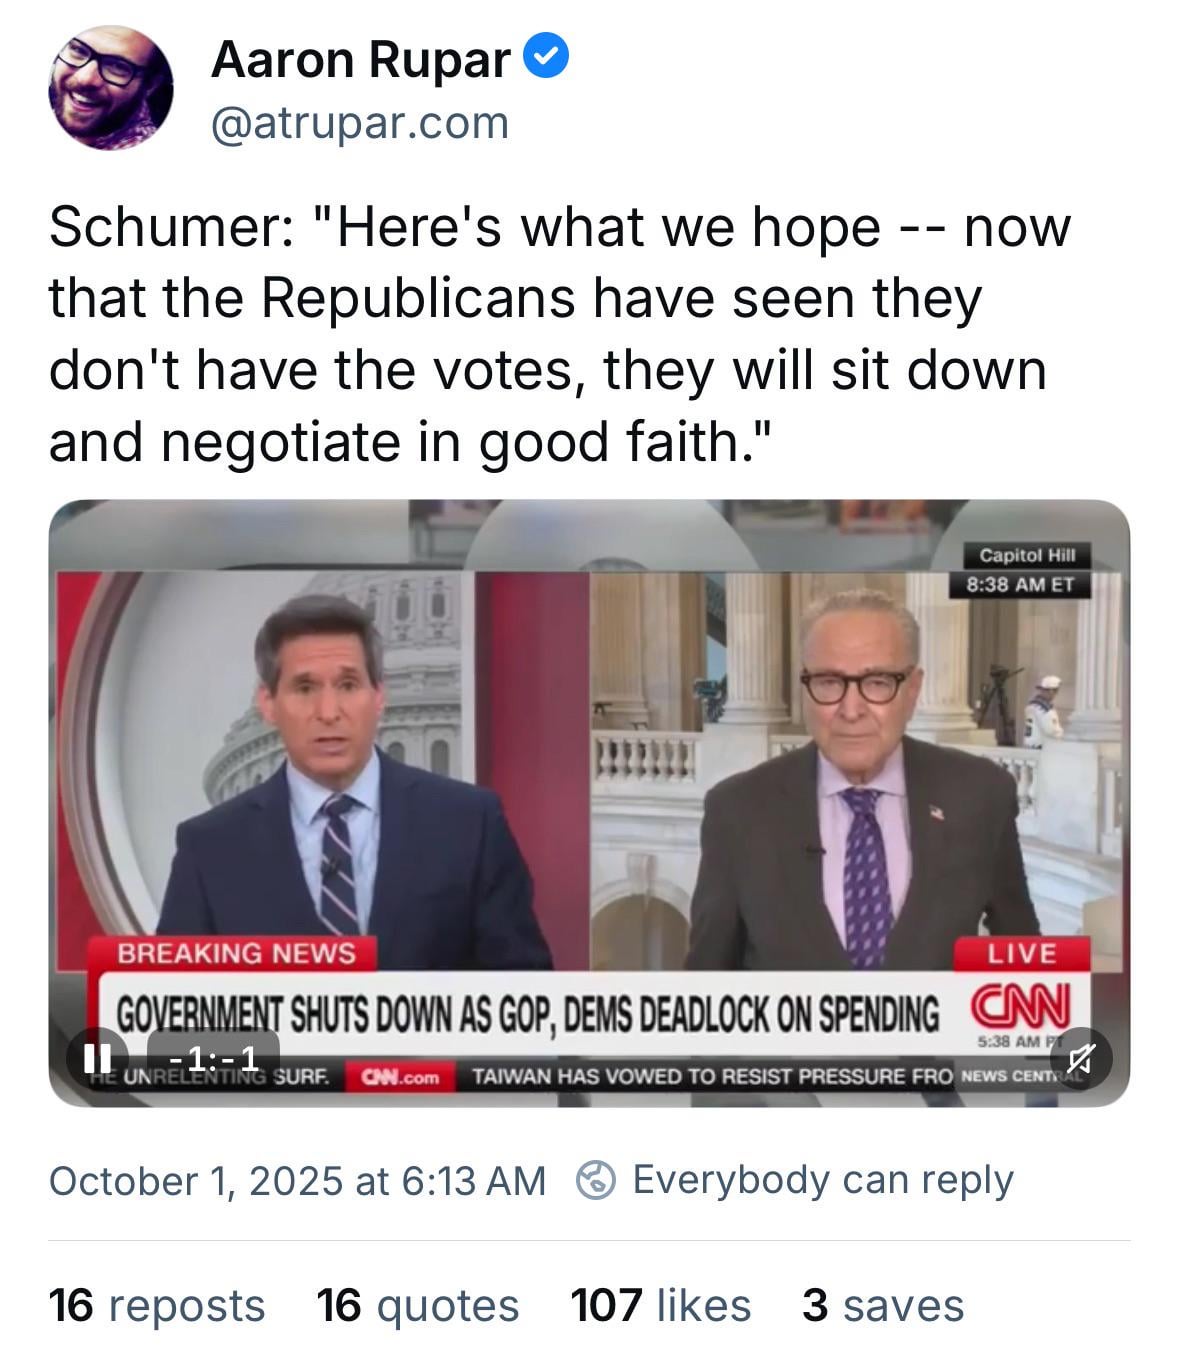Image resolution: width=1179 pixels, height=1356 pixels.
Task: Click the red CNN logo in the video
Action: pos(1019,1004)
